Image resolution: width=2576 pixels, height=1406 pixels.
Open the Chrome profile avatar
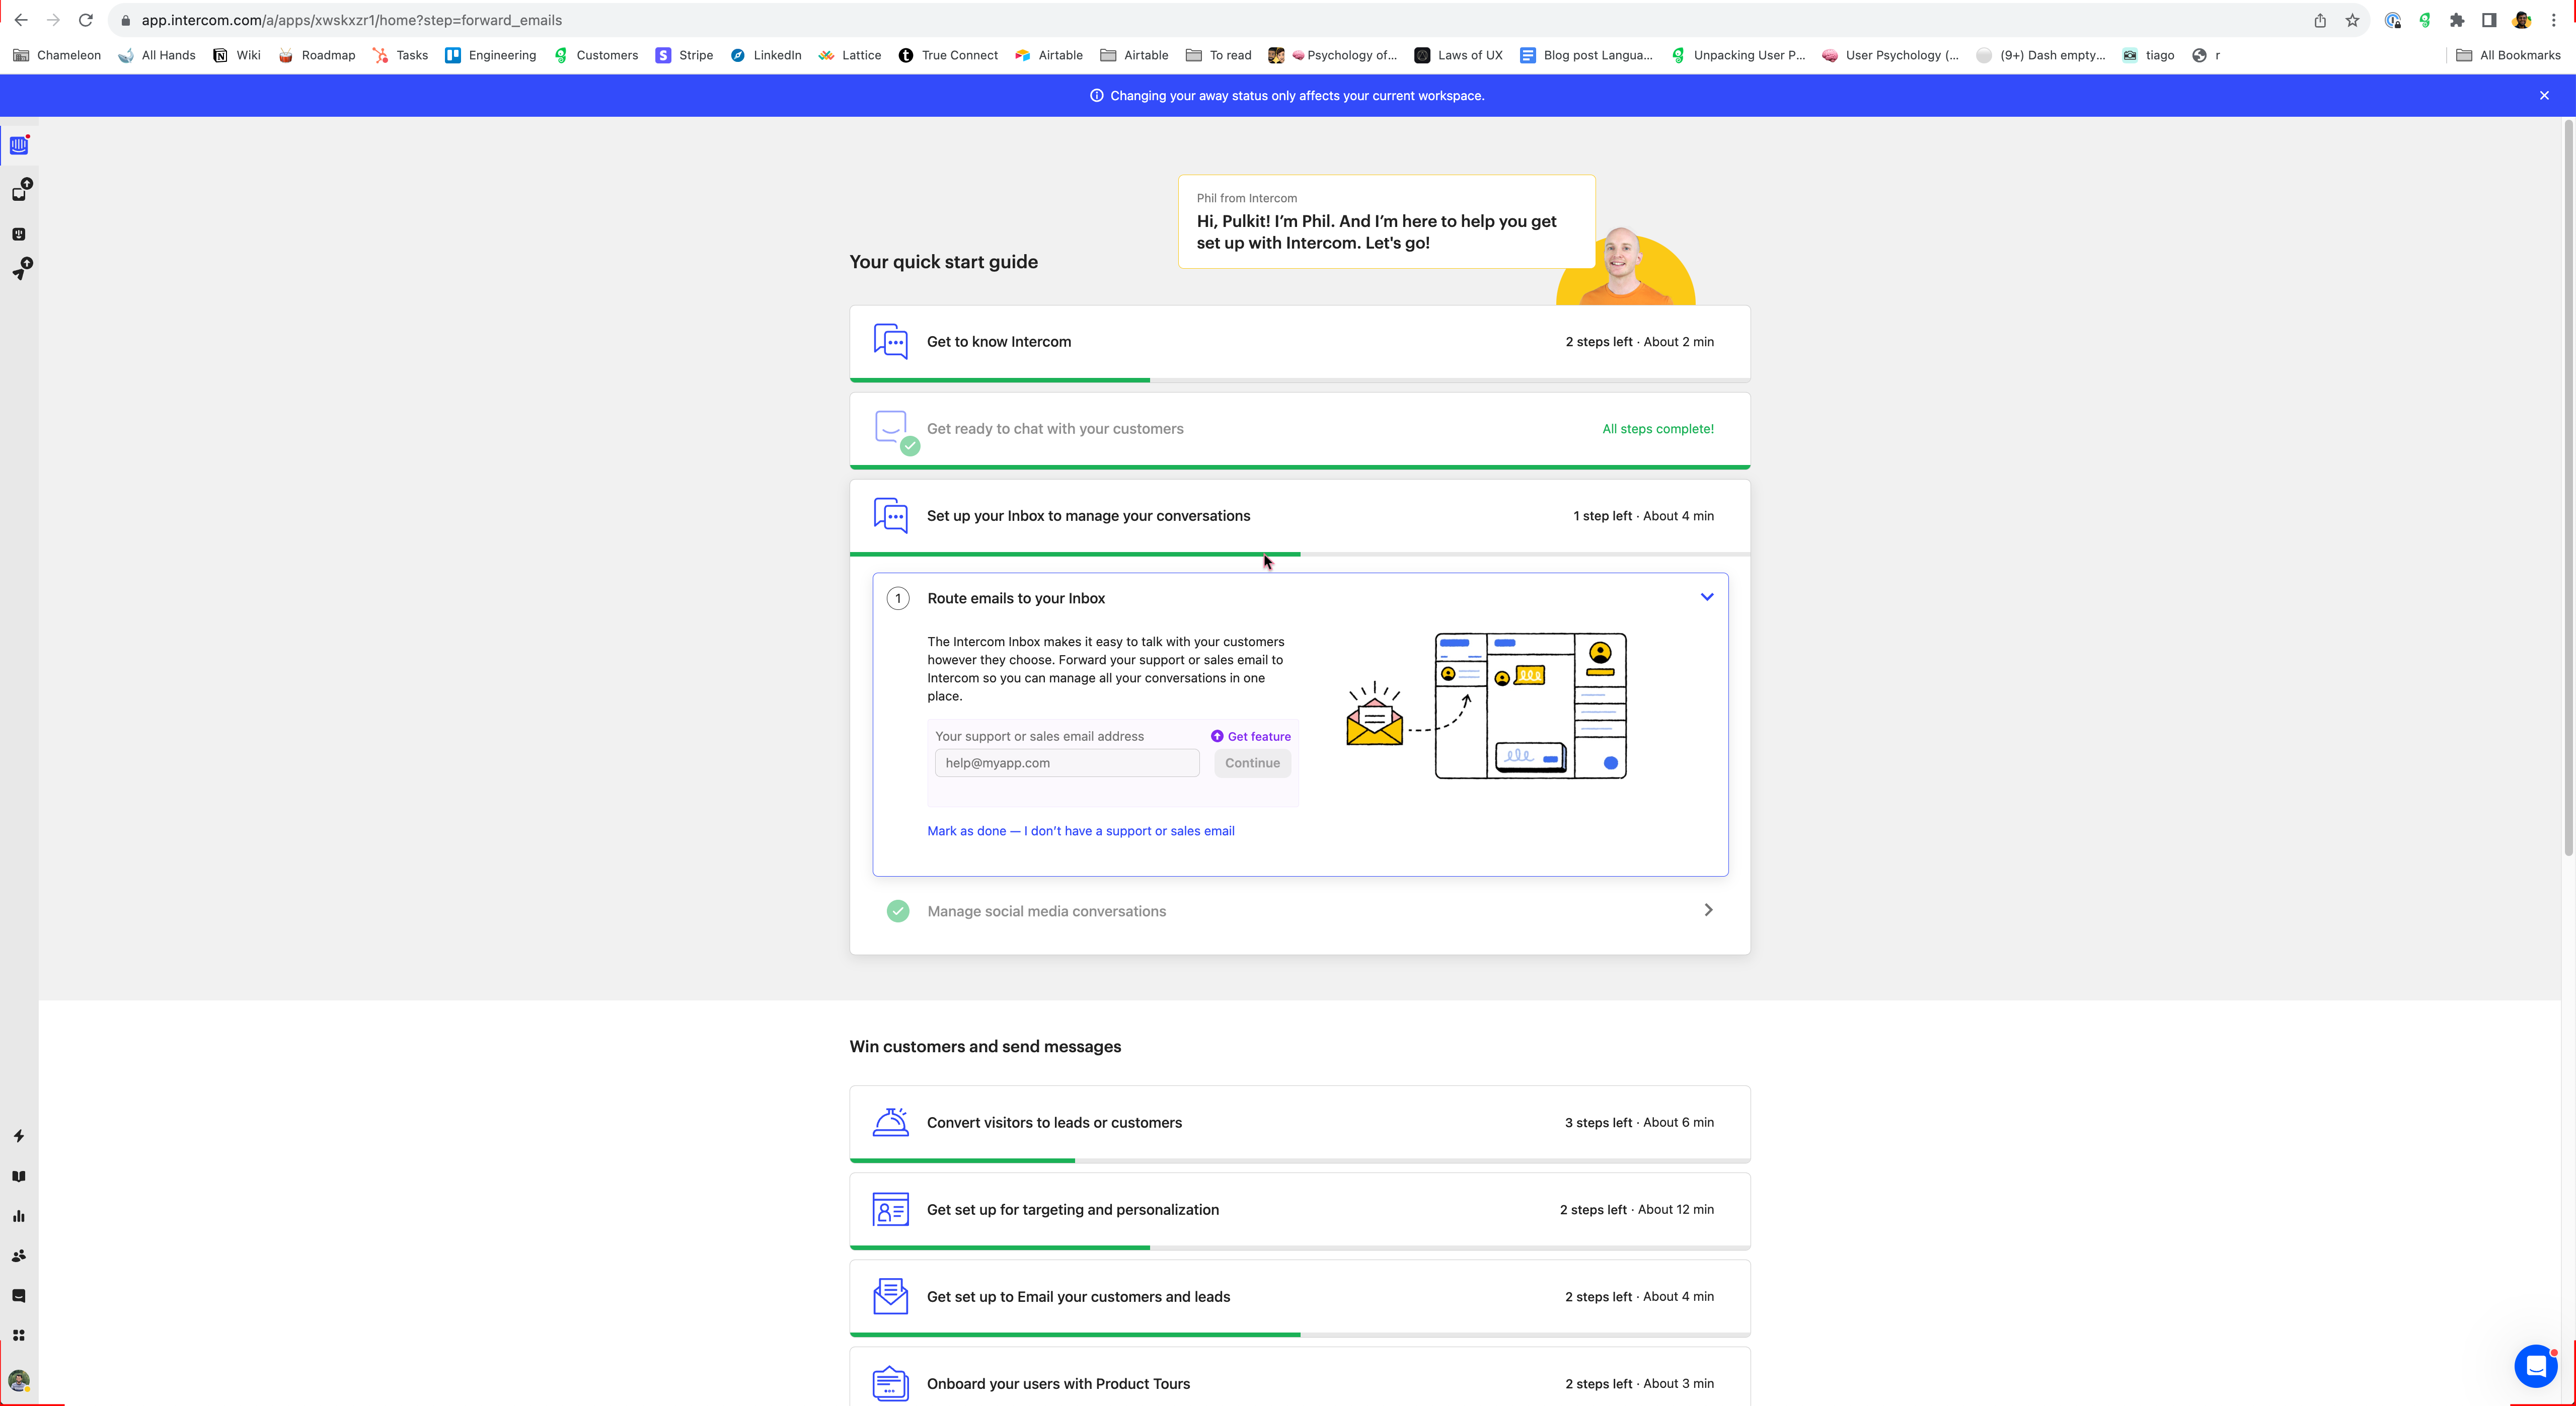tap(2522, 20)
